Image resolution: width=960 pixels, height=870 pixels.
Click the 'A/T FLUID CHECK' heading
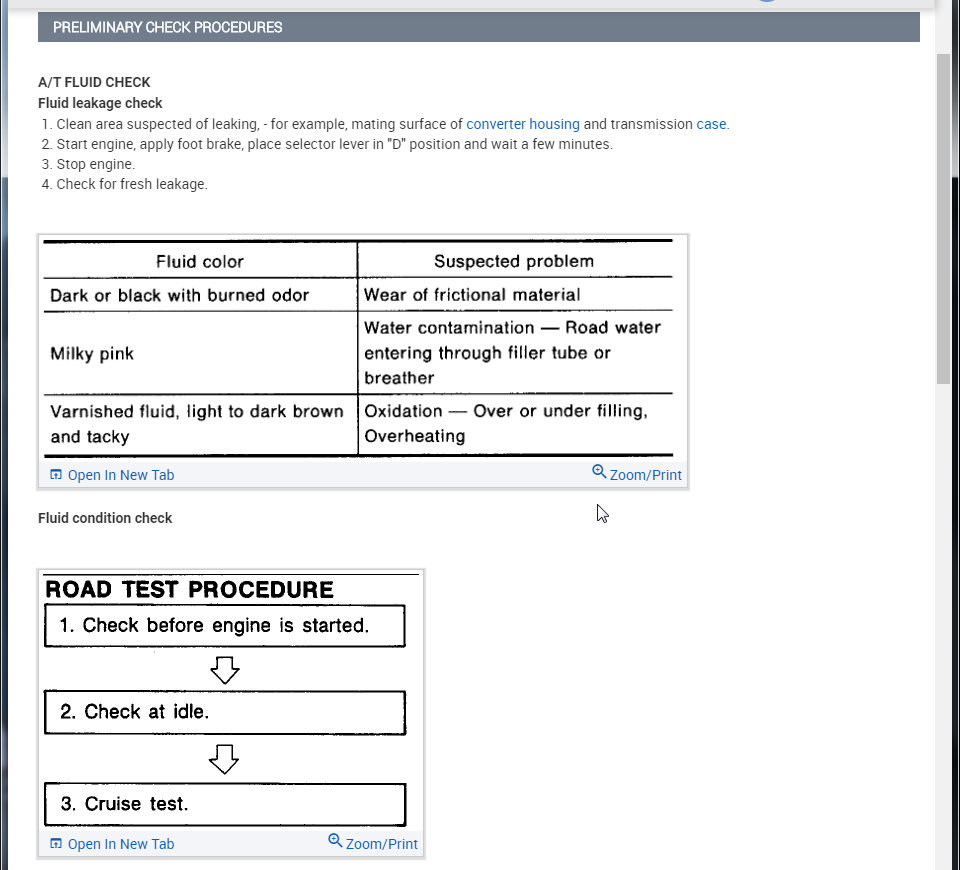94,83
